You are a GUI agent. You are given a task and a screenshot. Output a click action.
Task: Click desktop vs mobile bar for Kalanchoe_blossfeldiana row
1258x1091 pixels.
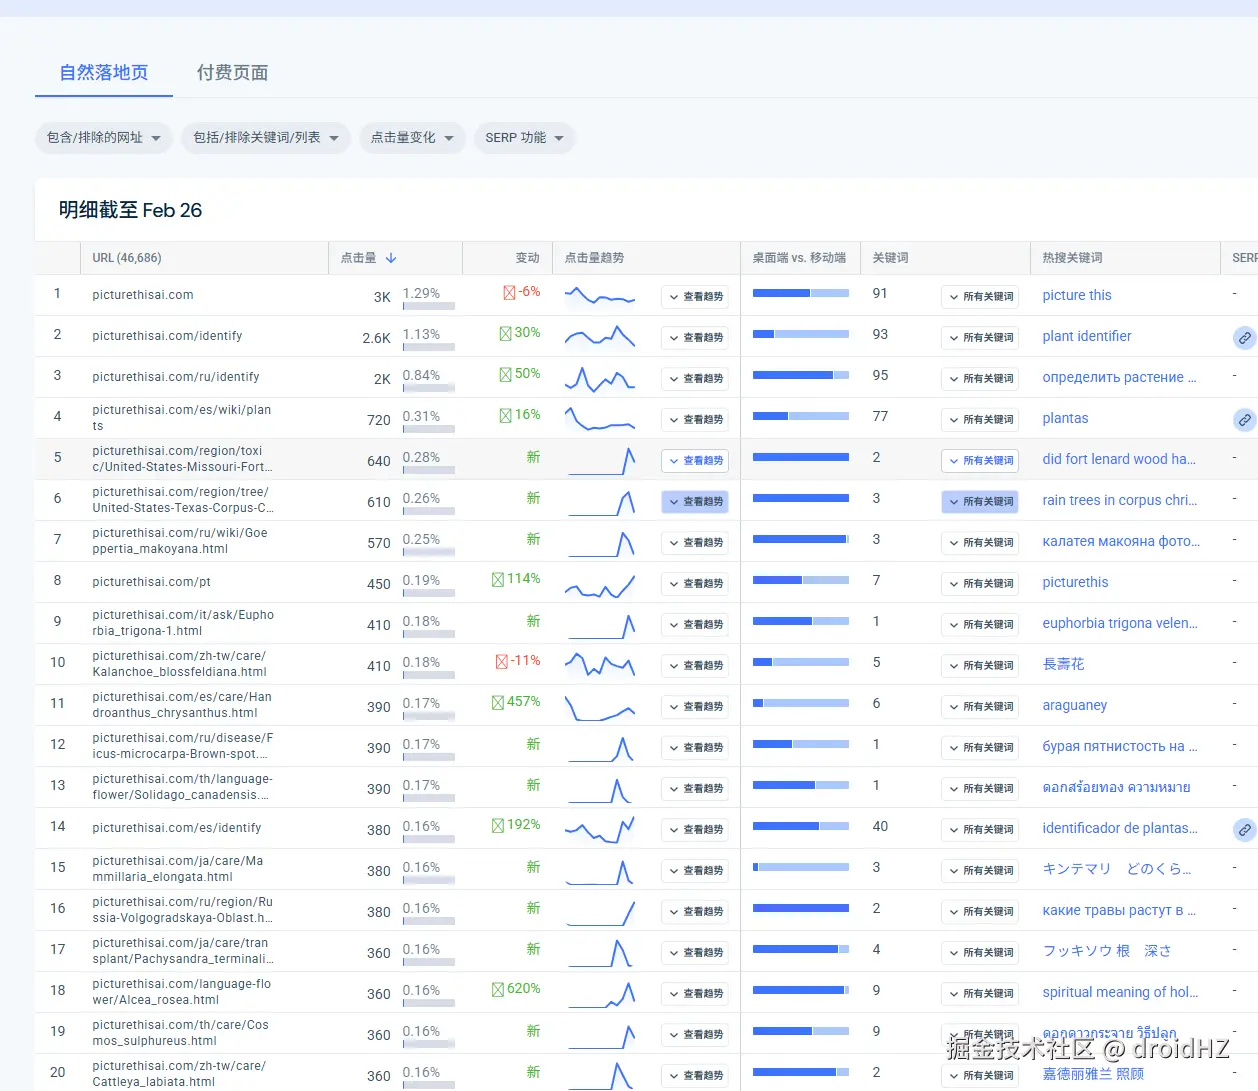pos(801,662)
